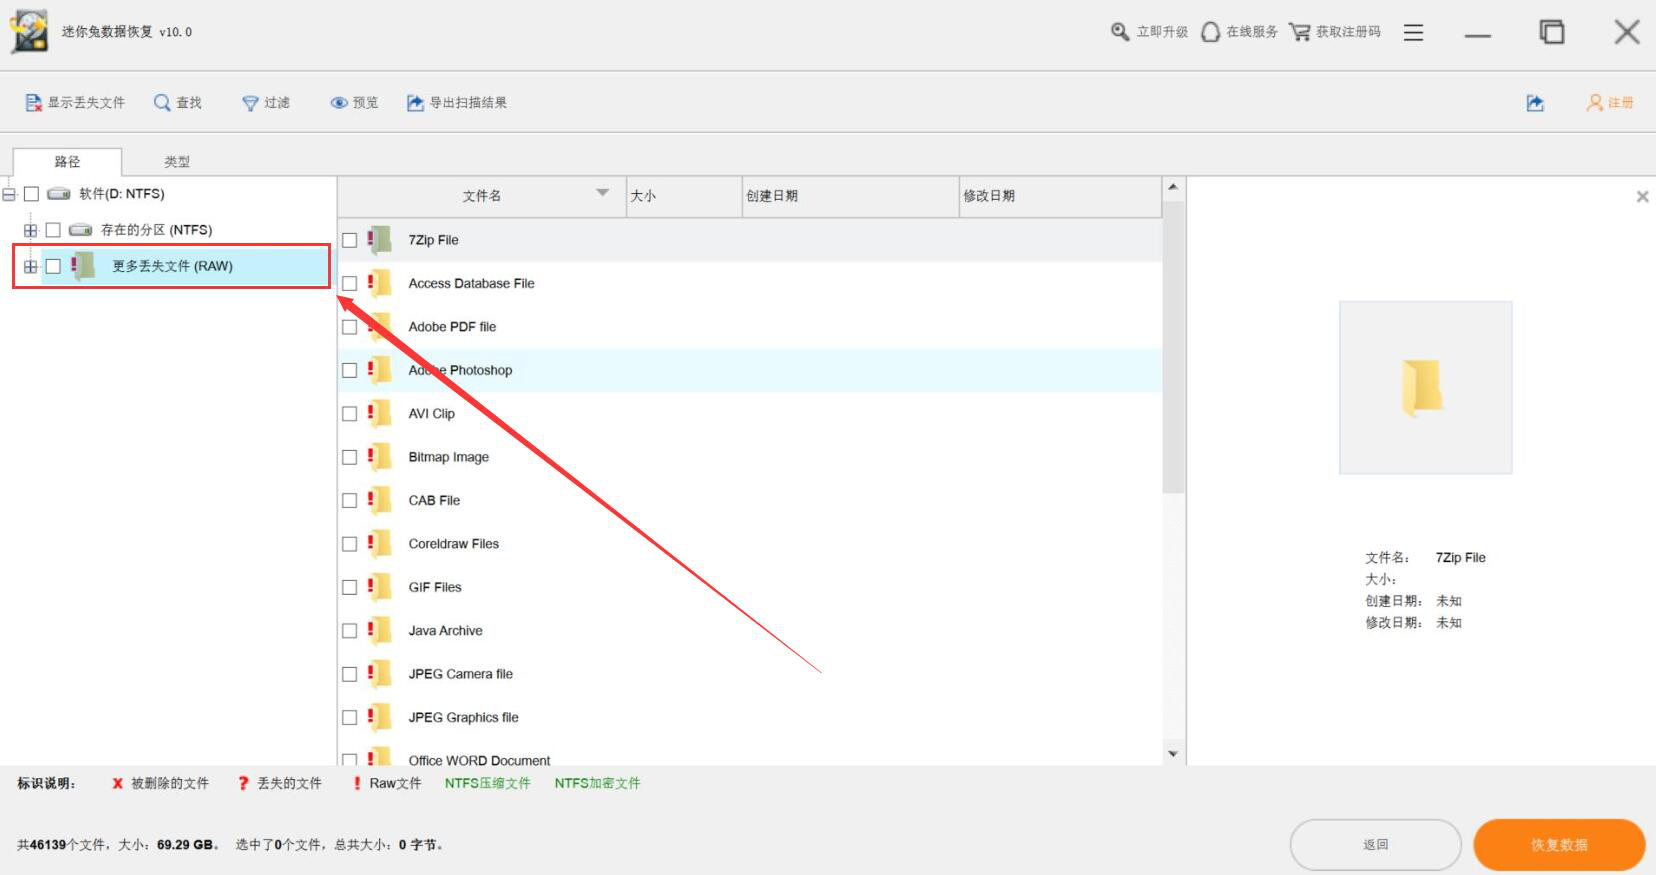Viewport: 1656px width, 875px height.
Task: Open the Register (注册) user icon
Action: pos(1594,103)
